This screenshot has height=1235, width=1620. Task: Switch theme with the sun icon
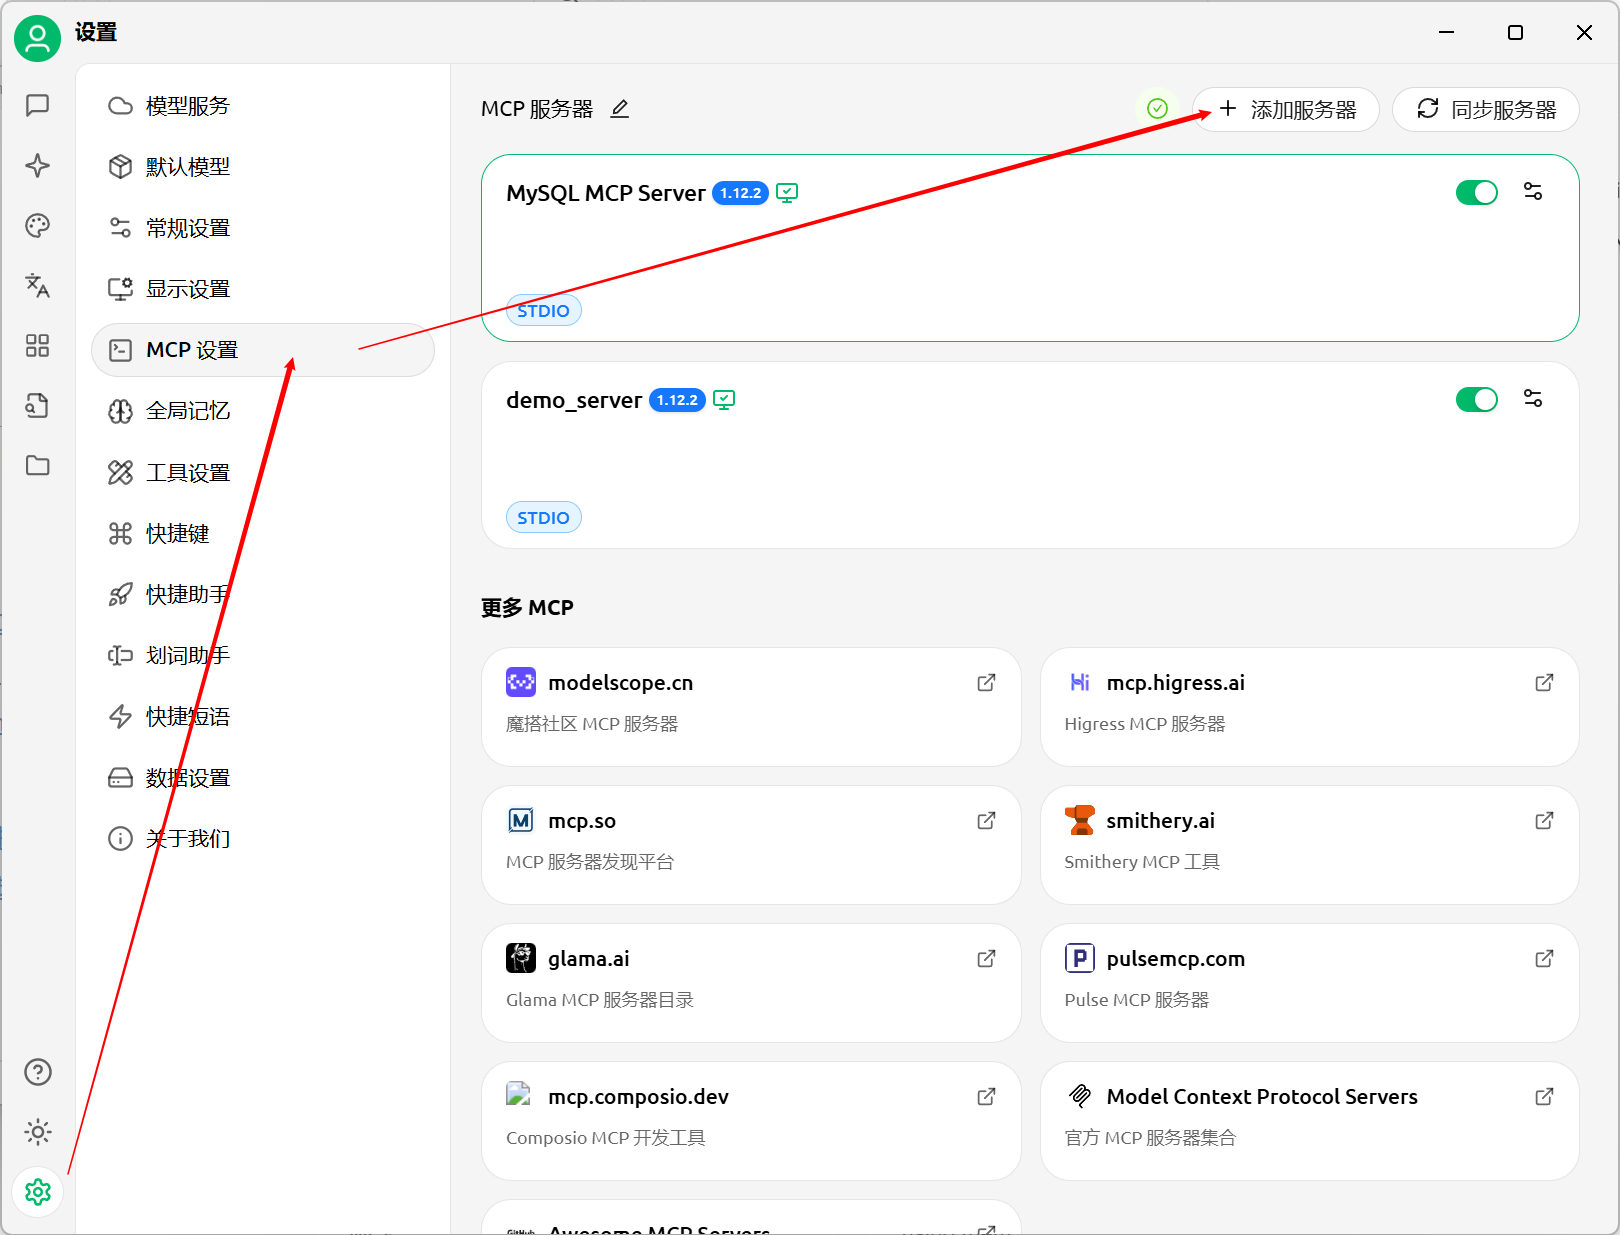(37, 1132)
